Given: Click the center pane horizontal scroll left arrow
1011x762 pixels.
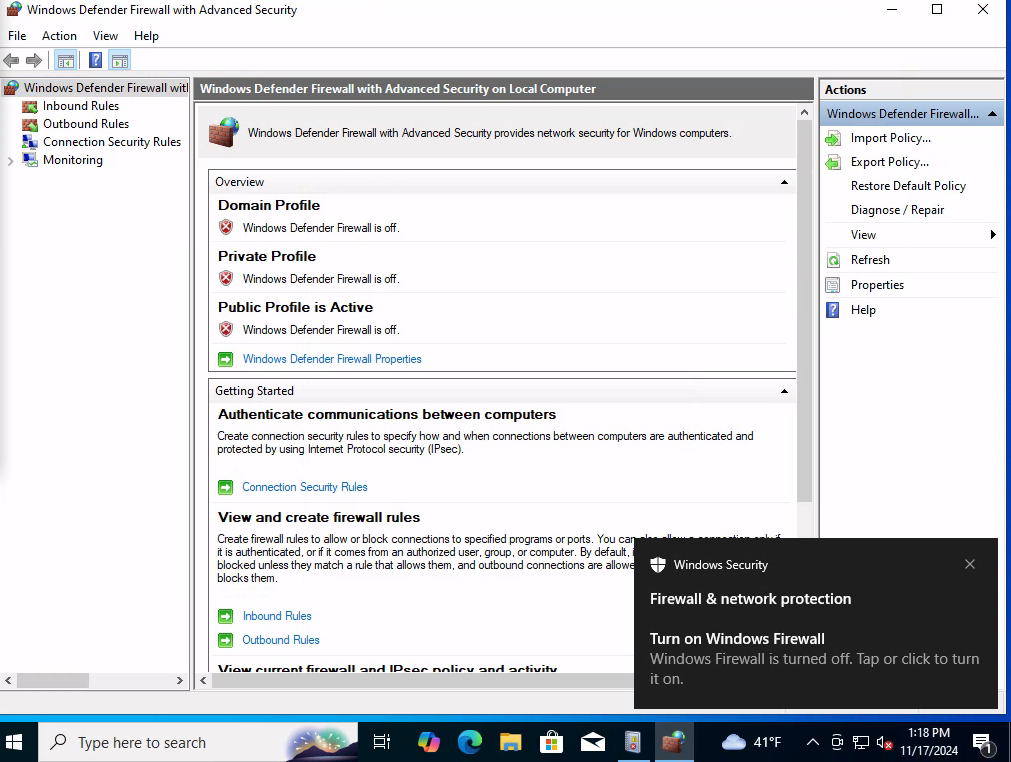Looking at the screenshot, I should point(204,680).
